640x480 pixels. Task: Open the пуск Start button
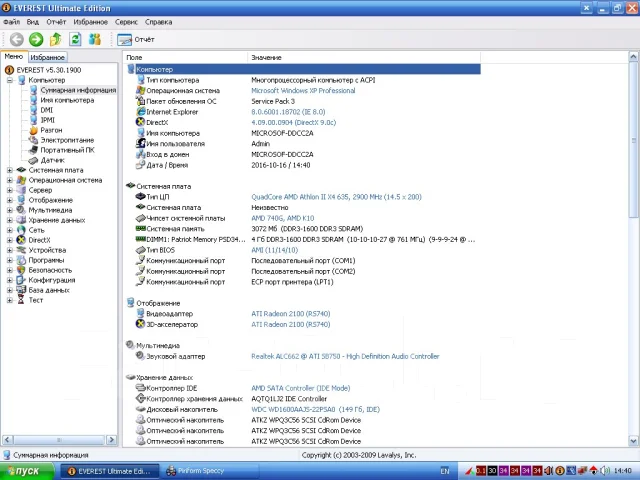pos(27,471)
